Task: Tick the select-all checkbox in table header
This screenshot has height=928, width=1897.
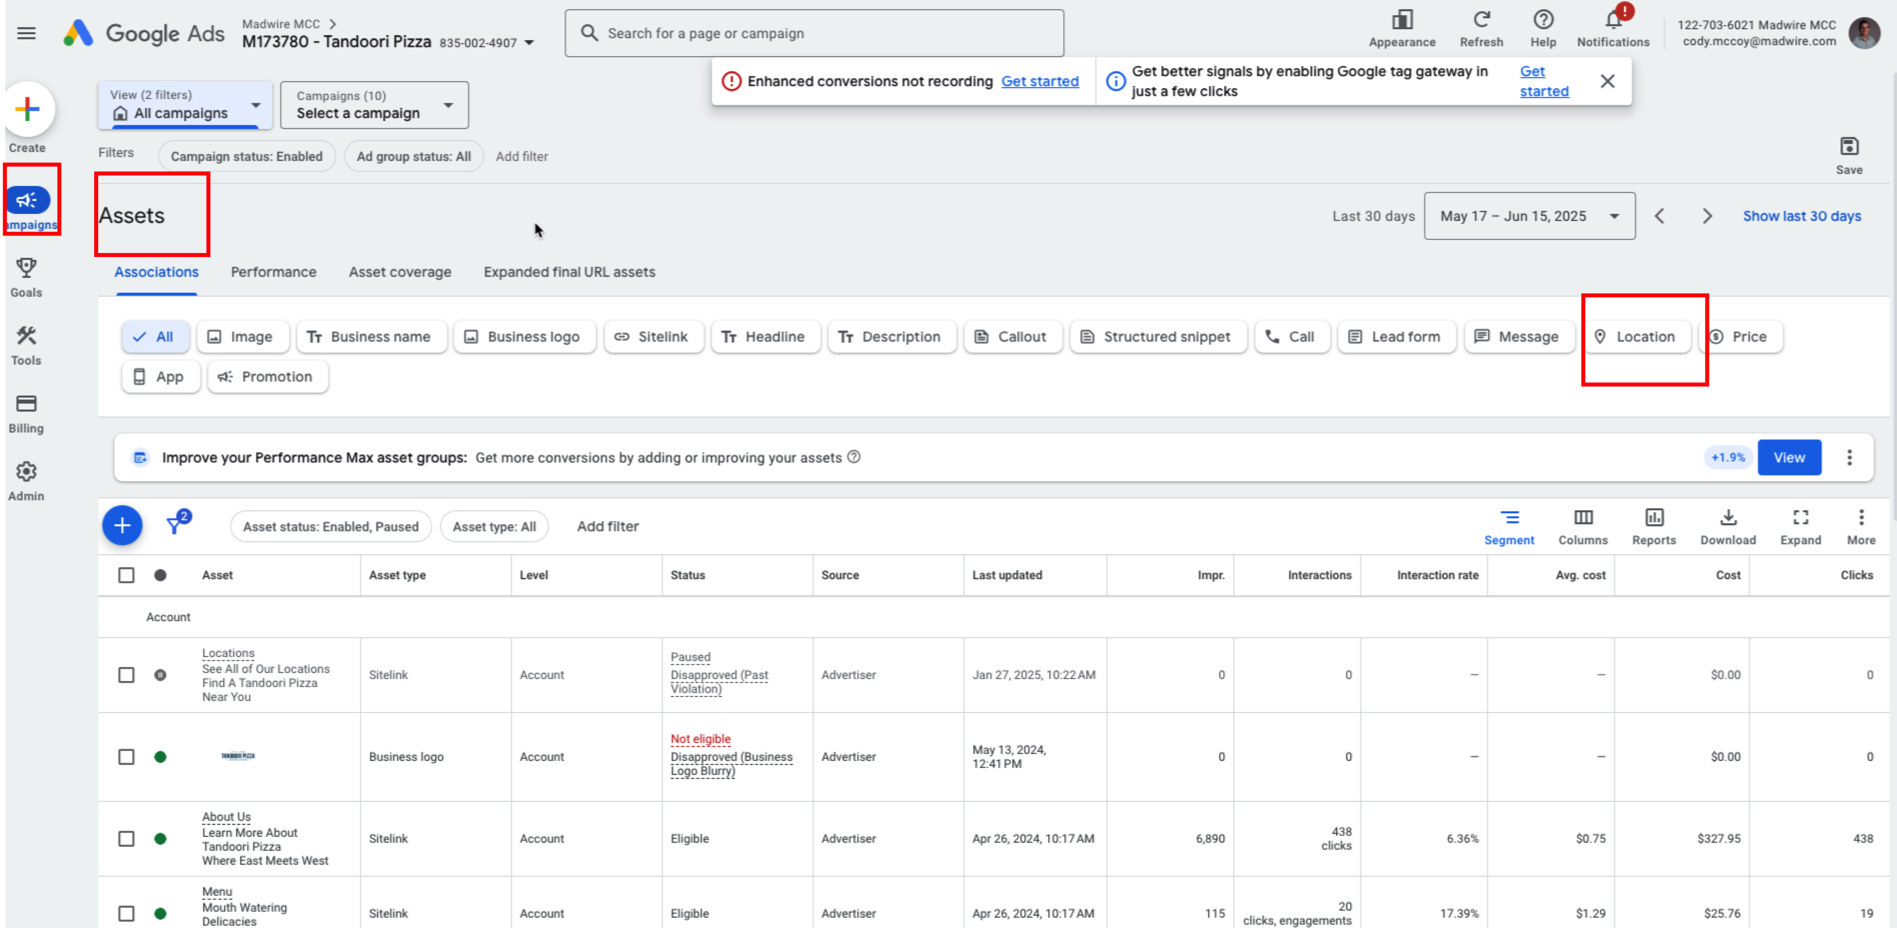Action: pyautogui.click(x=126, y=575)
